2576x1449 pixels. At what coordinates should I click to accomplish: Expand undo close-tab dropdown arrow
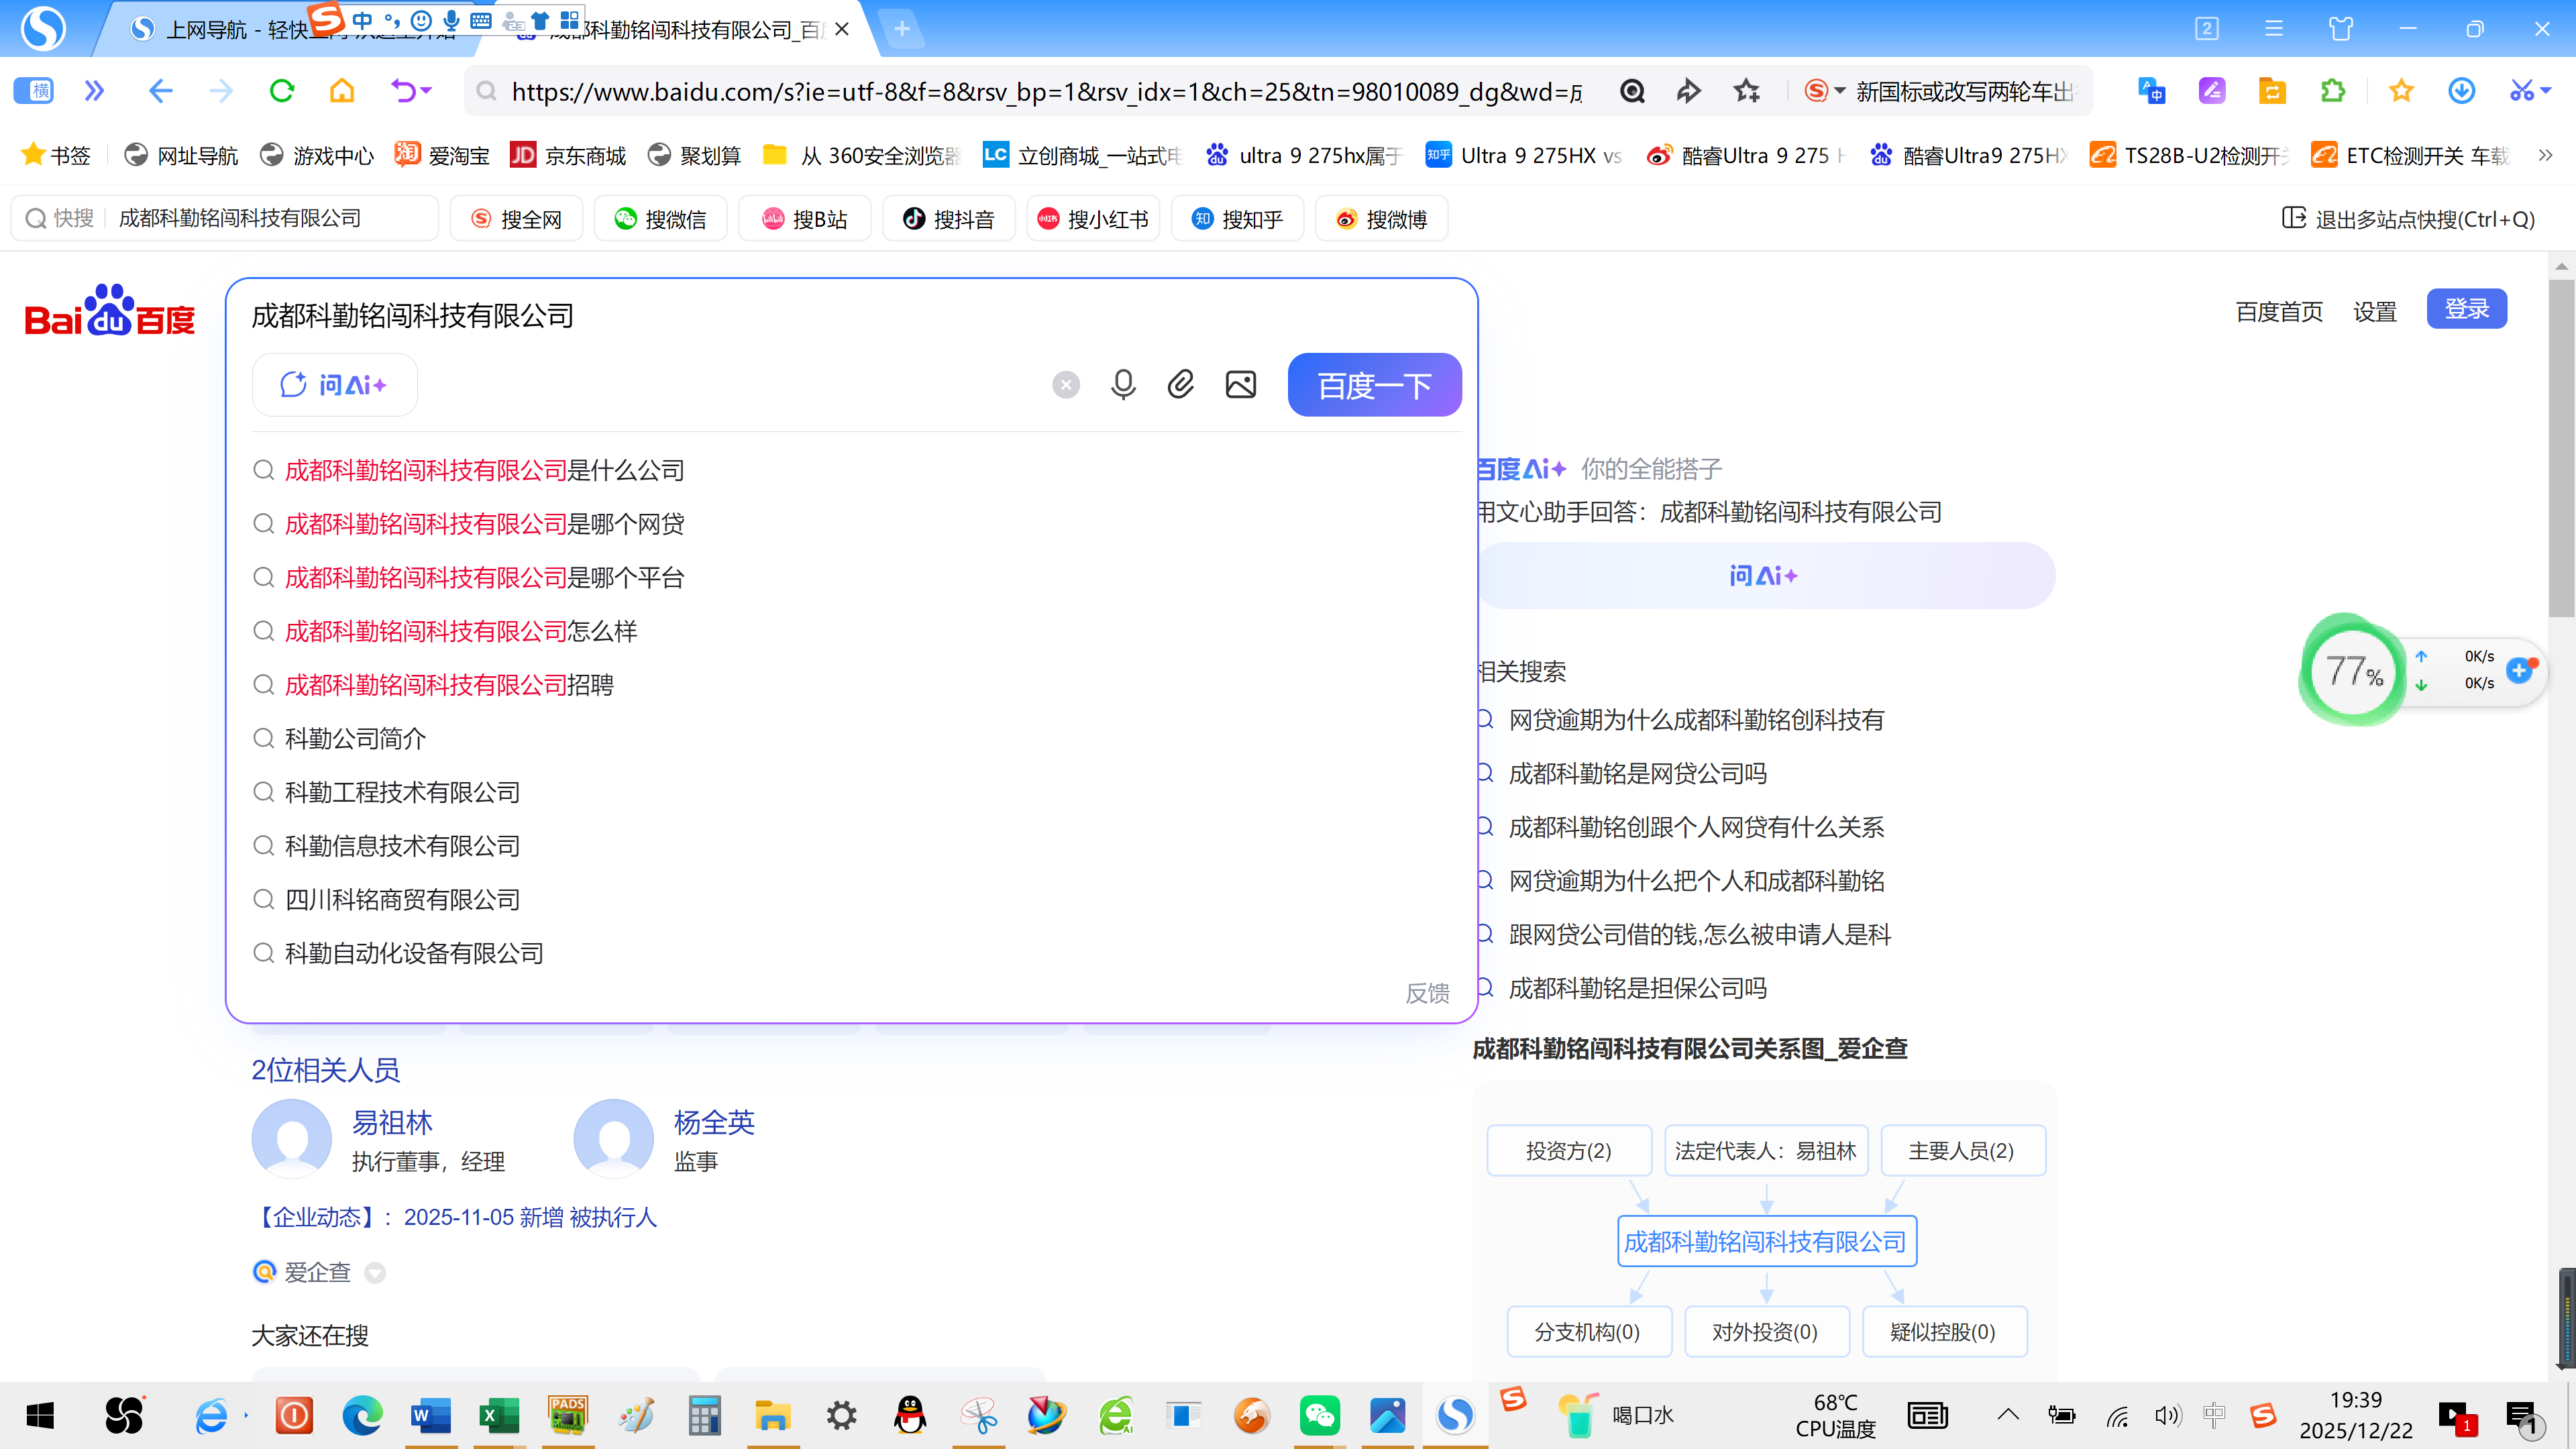(x=427, y=92)
